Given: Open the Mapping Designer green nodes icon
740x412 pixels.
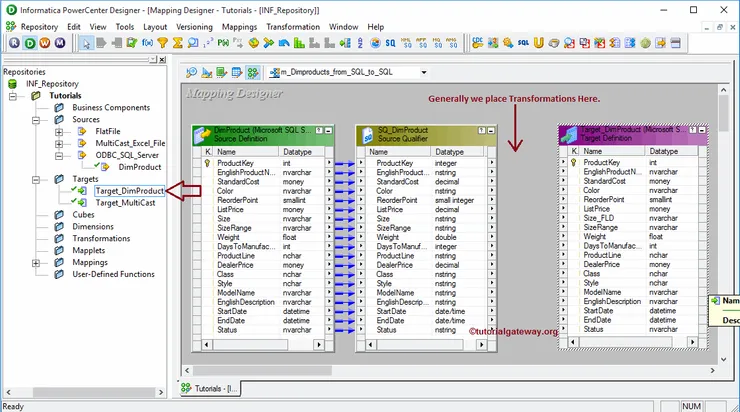Looking at the screenshot, I should point(253,72).
